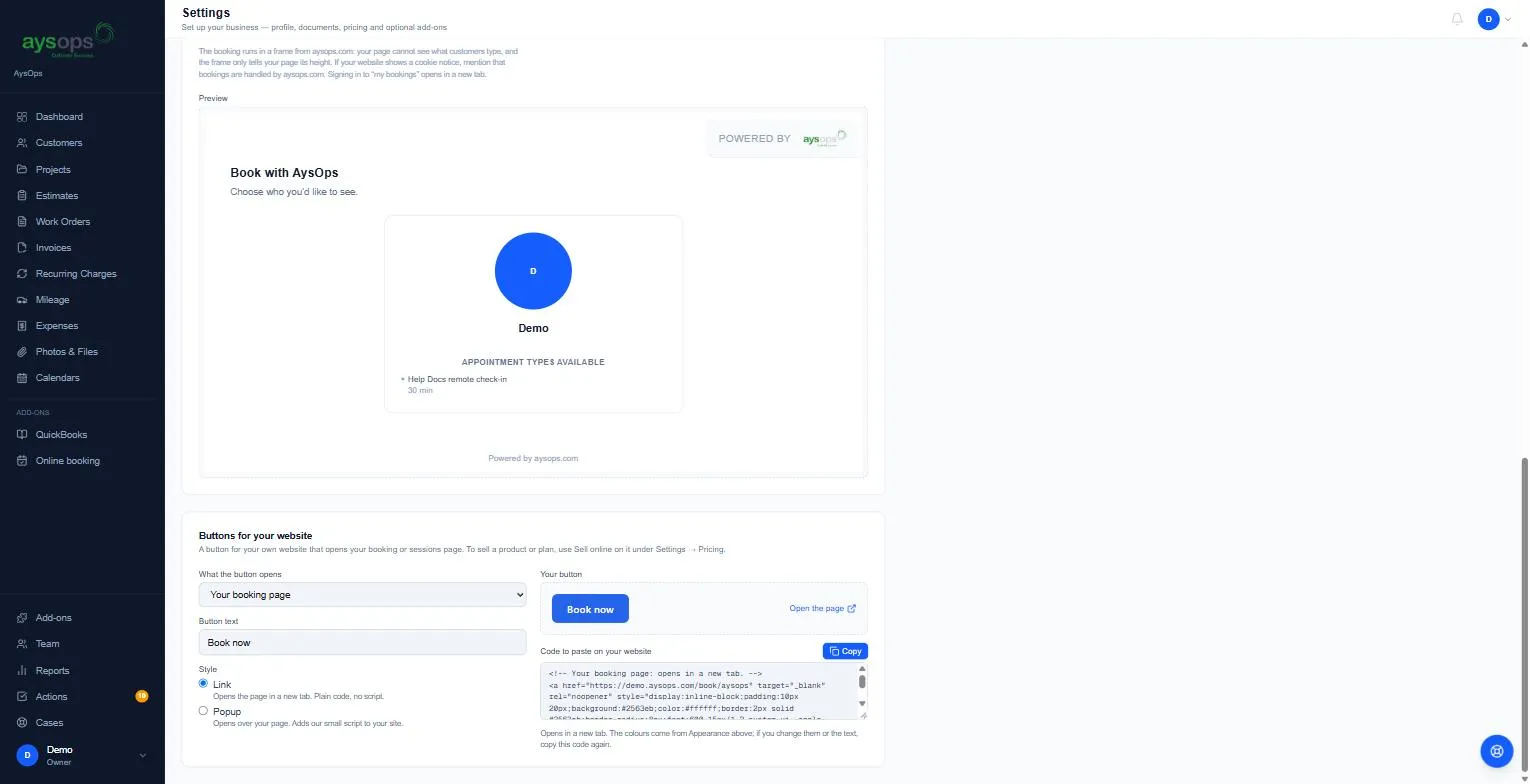This screenshot has height=784, width=1530.
Task: Click "Powered by aysops.com" in the preview
Action: click(533, 458)
